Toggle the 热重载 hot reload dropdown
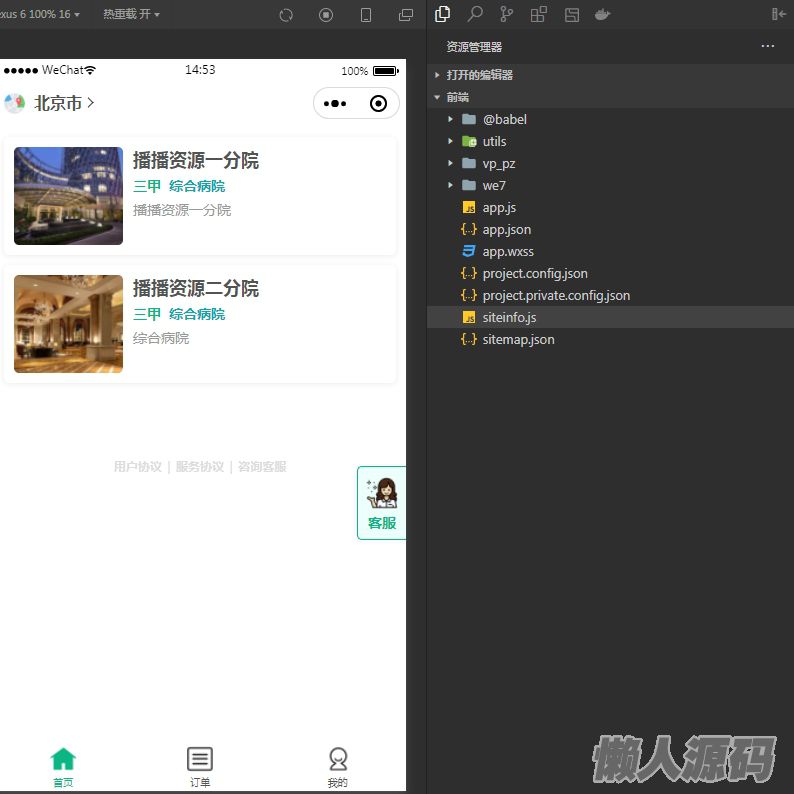The width and height of the screenshot is (794, 794). pyautogui.click(x=131, y=14)
